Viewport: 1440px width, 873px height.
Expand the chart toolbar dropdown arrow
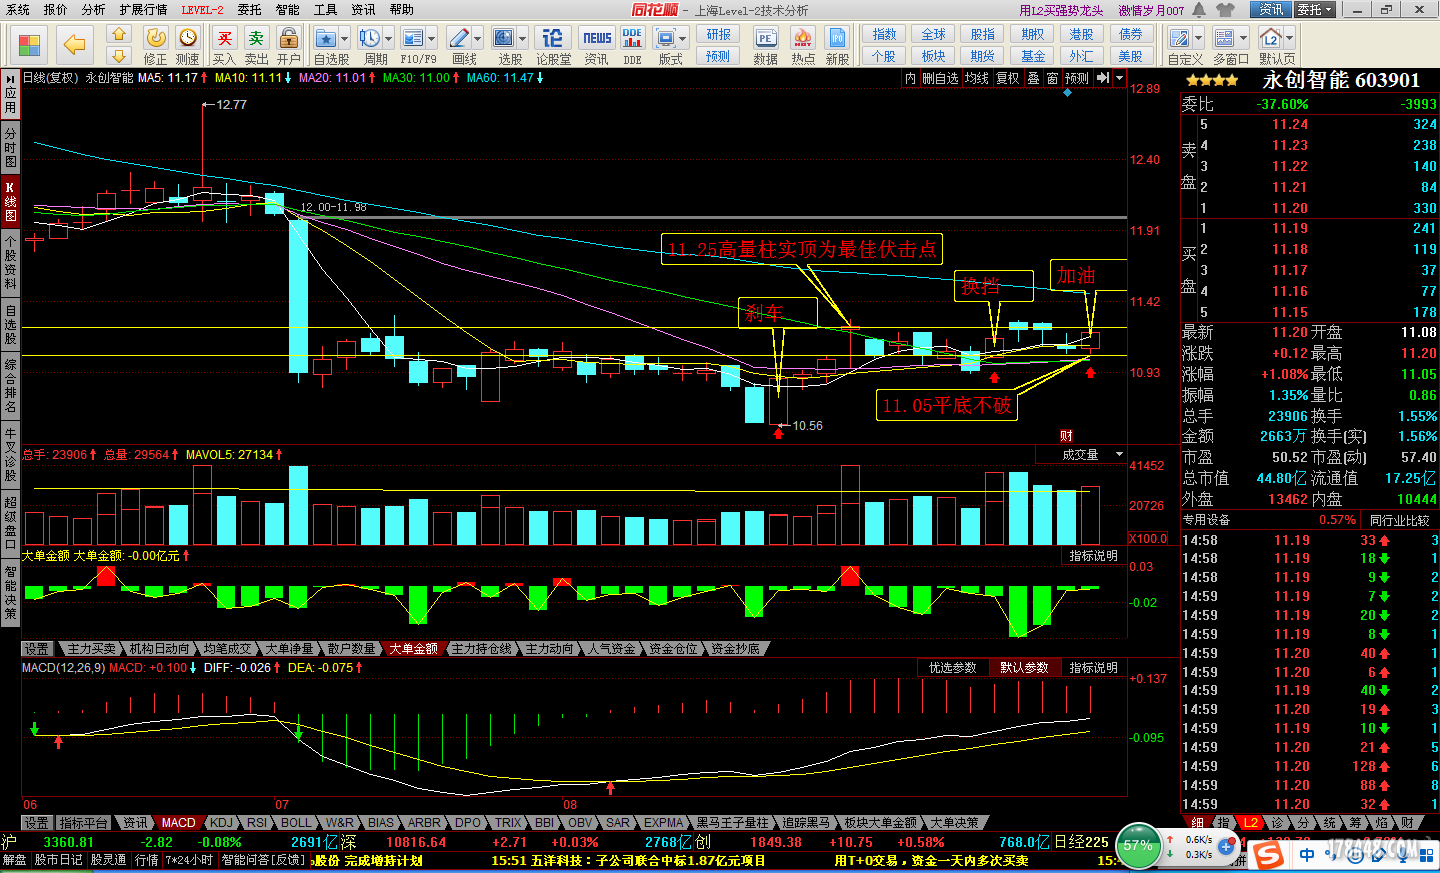coord(1120,78)
